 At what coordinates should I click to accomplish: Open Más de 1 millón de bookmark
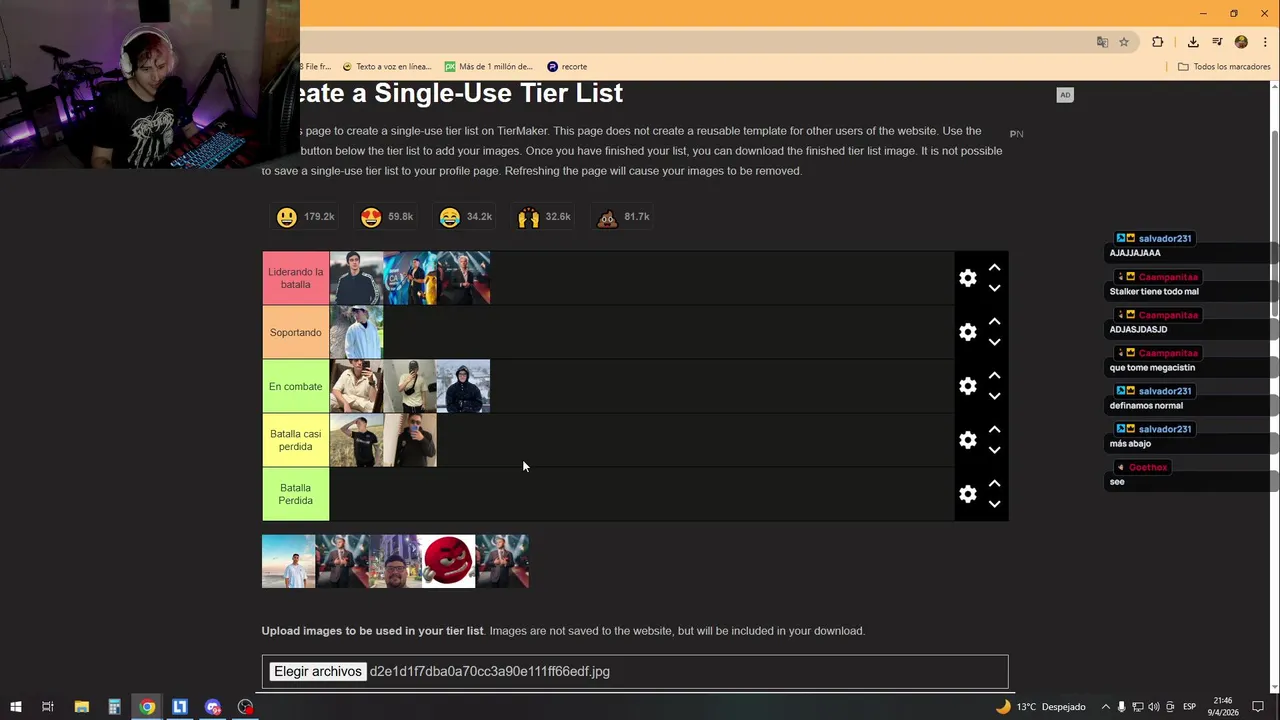coord(489,67)
